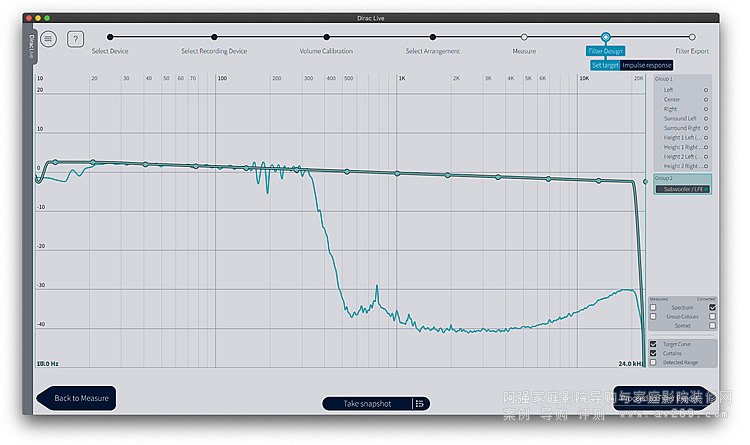The image size is (750, 445).
Task: Uncheck the Target Curve checkbox
Action: pos(653,343)
